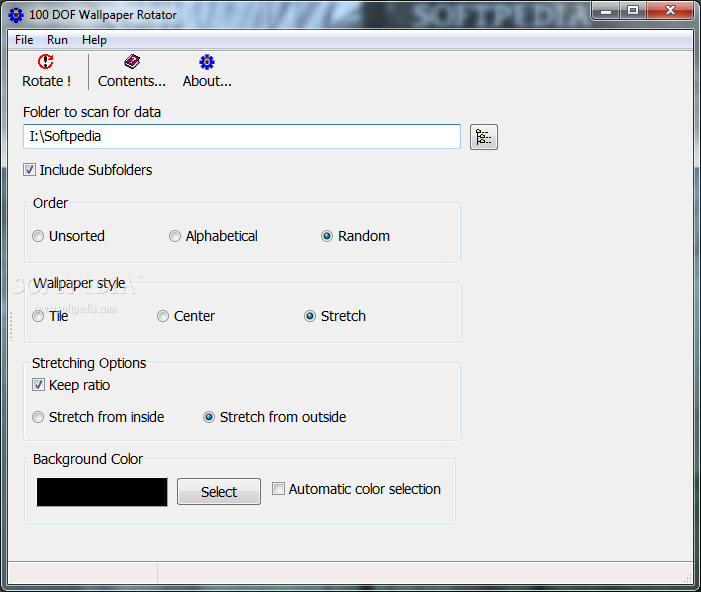This screenshot has width=701, height=592.
Task: Open the Run menu
Action: (57, 40)
